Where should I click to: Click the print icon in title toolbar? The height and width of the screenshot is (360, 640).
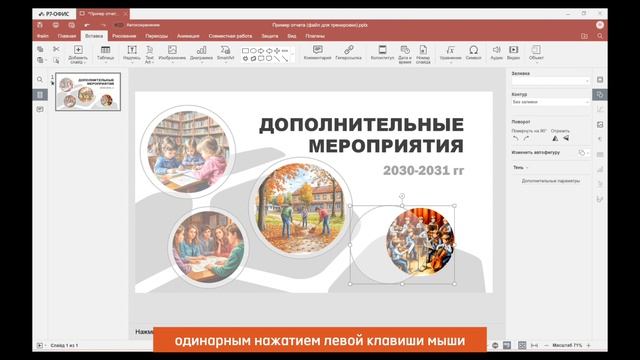[x=56, y=25]
